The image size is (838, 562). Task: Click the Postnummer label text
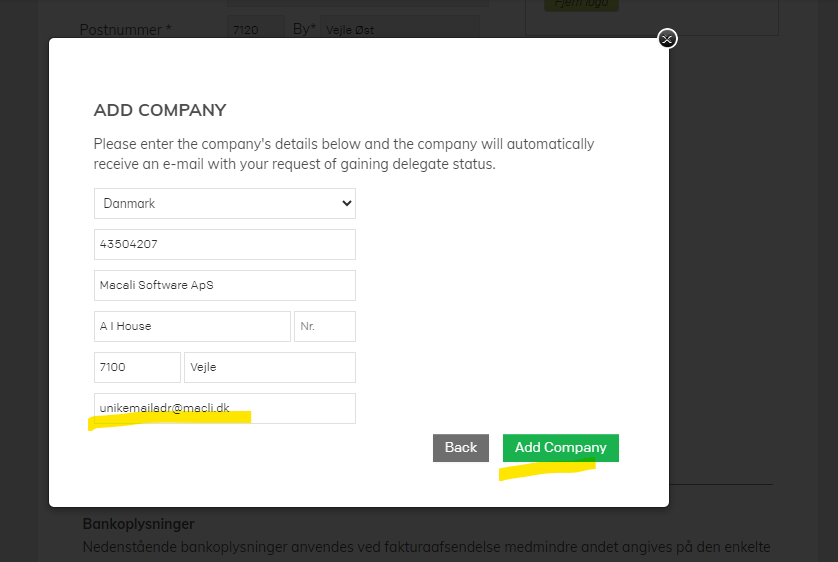[125, 30]
